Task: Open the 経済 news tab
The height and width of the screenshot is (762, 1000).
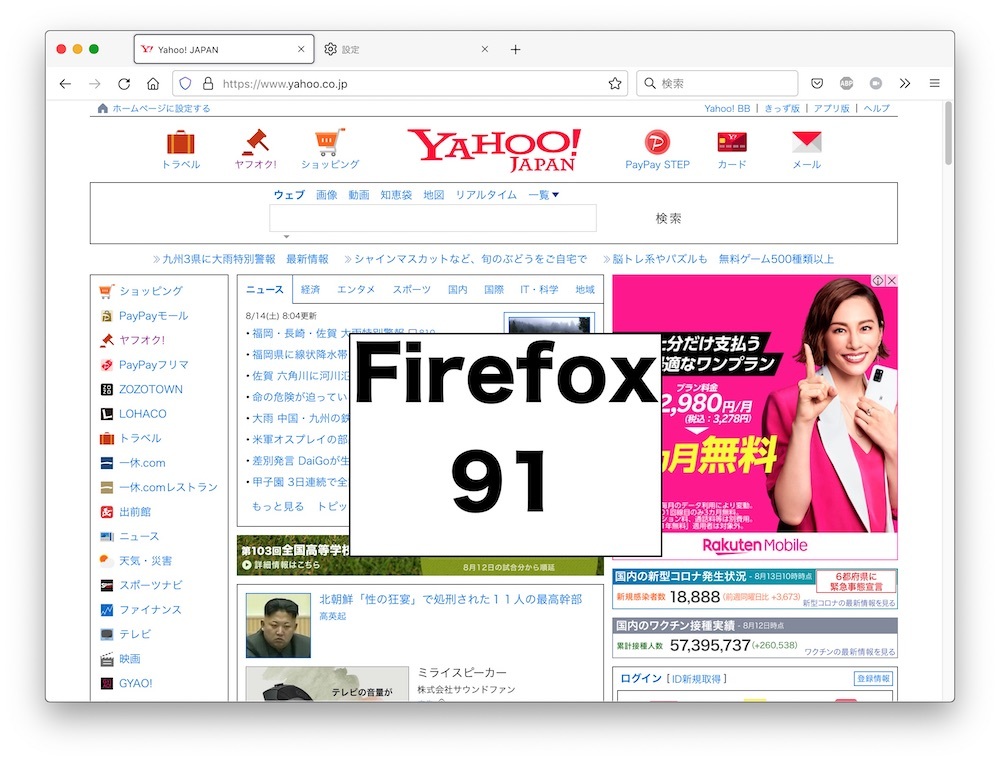Action: pyautogui.click(x=310, y=289)
